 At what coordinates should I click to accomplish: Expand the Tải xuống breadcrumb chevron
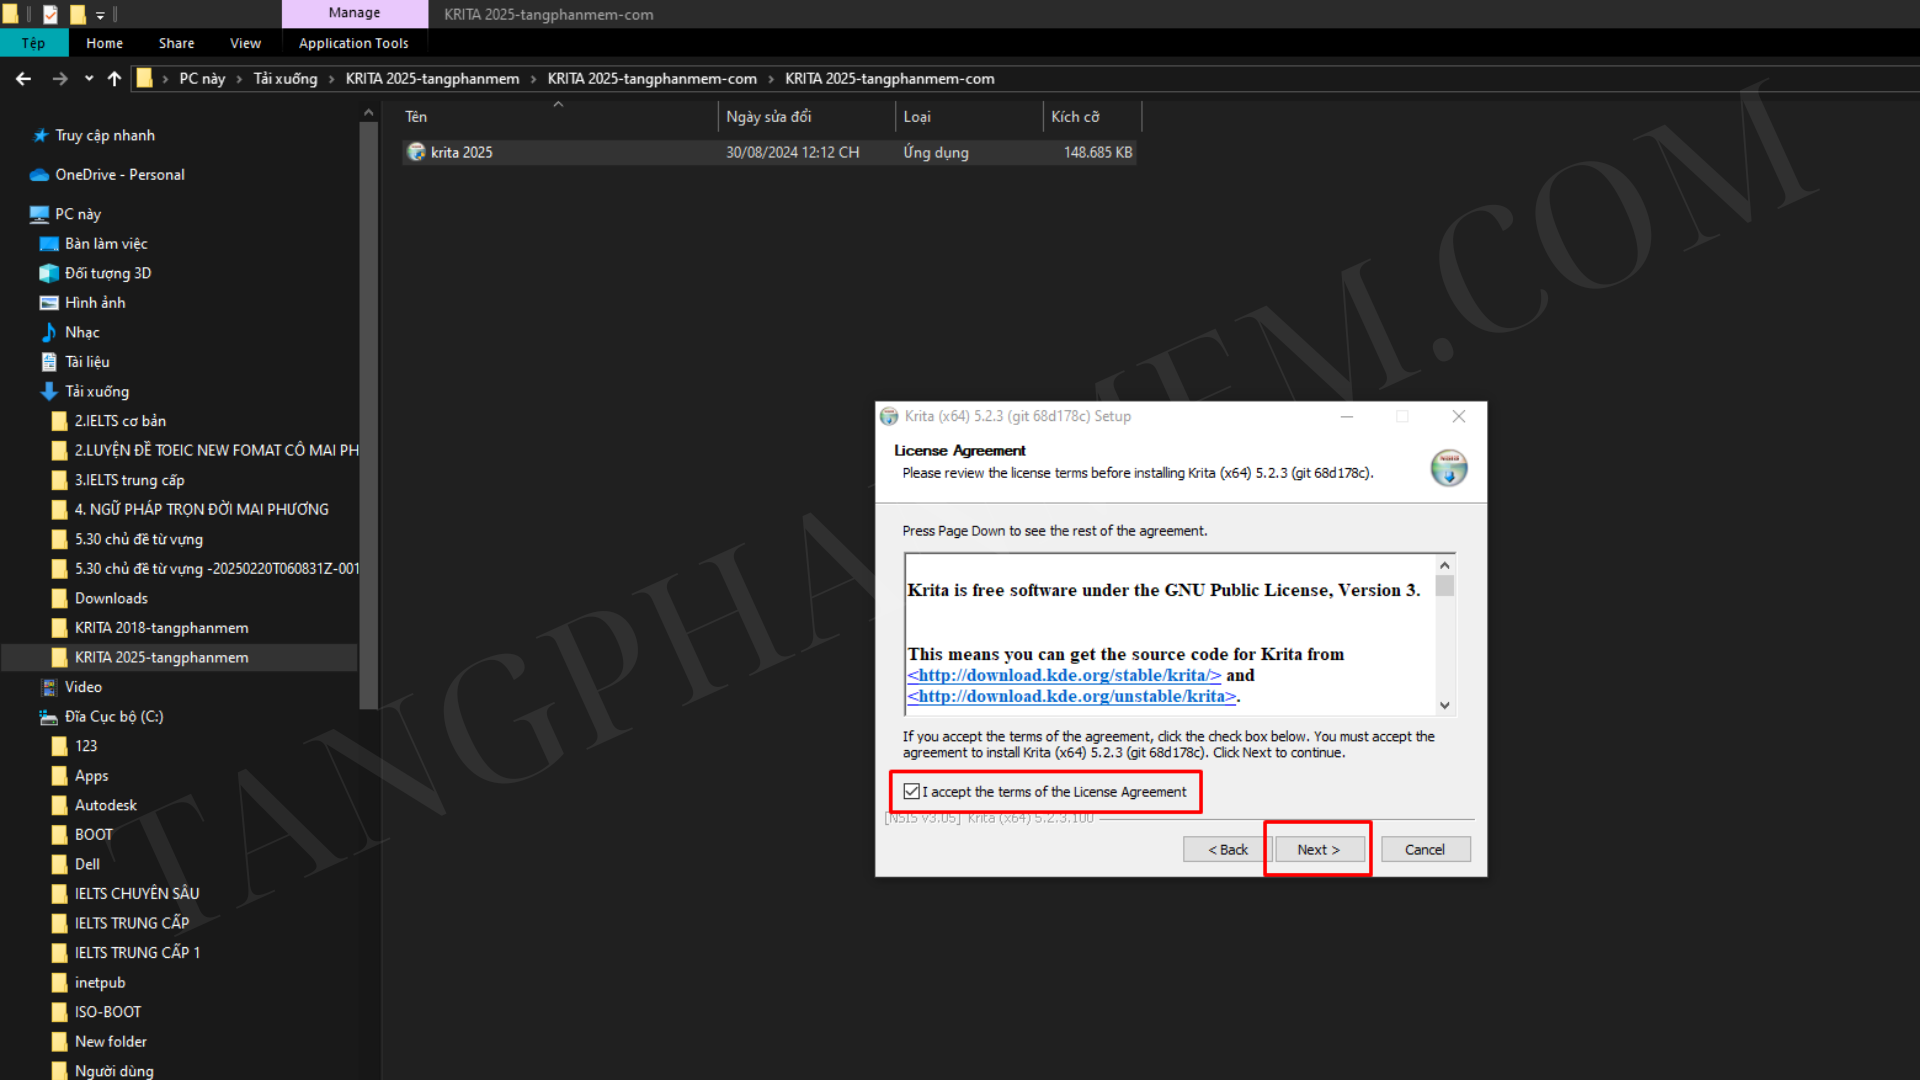332,79
